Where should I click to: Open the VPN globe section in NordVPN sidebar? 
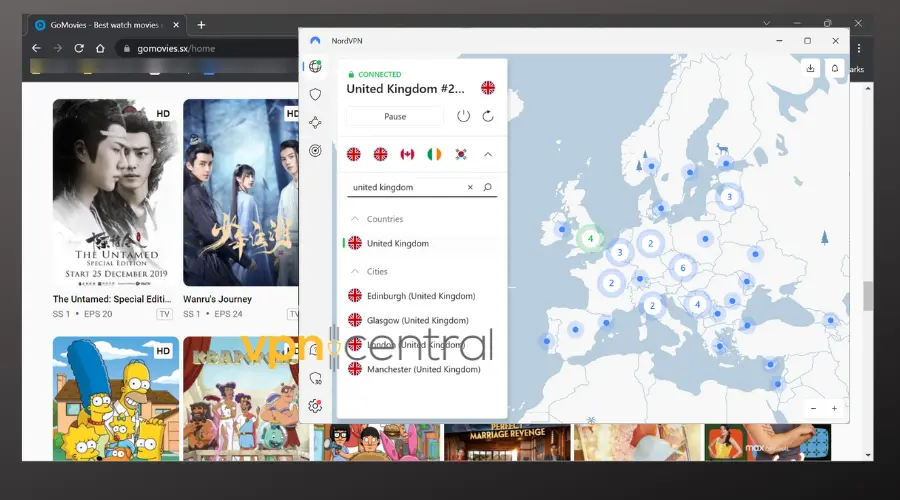315,66
